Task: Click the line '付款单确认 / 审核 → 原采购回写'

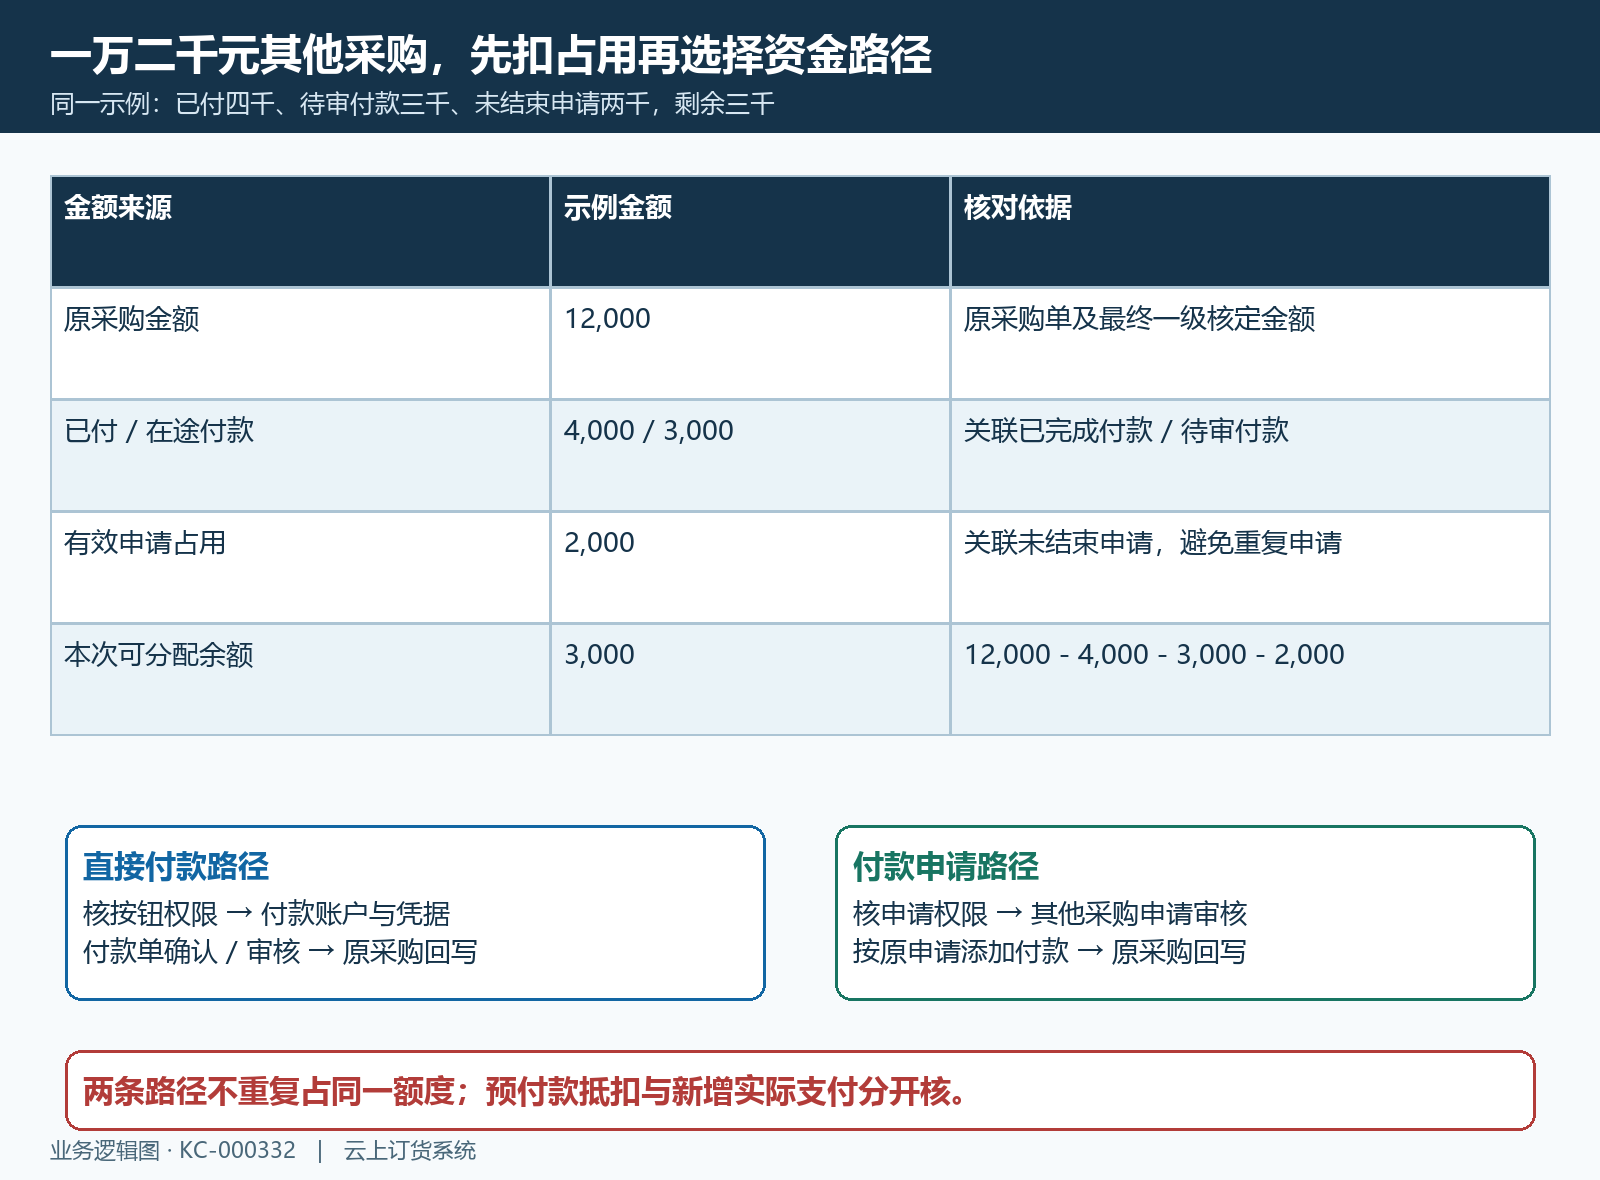Action: click(280, 952)
